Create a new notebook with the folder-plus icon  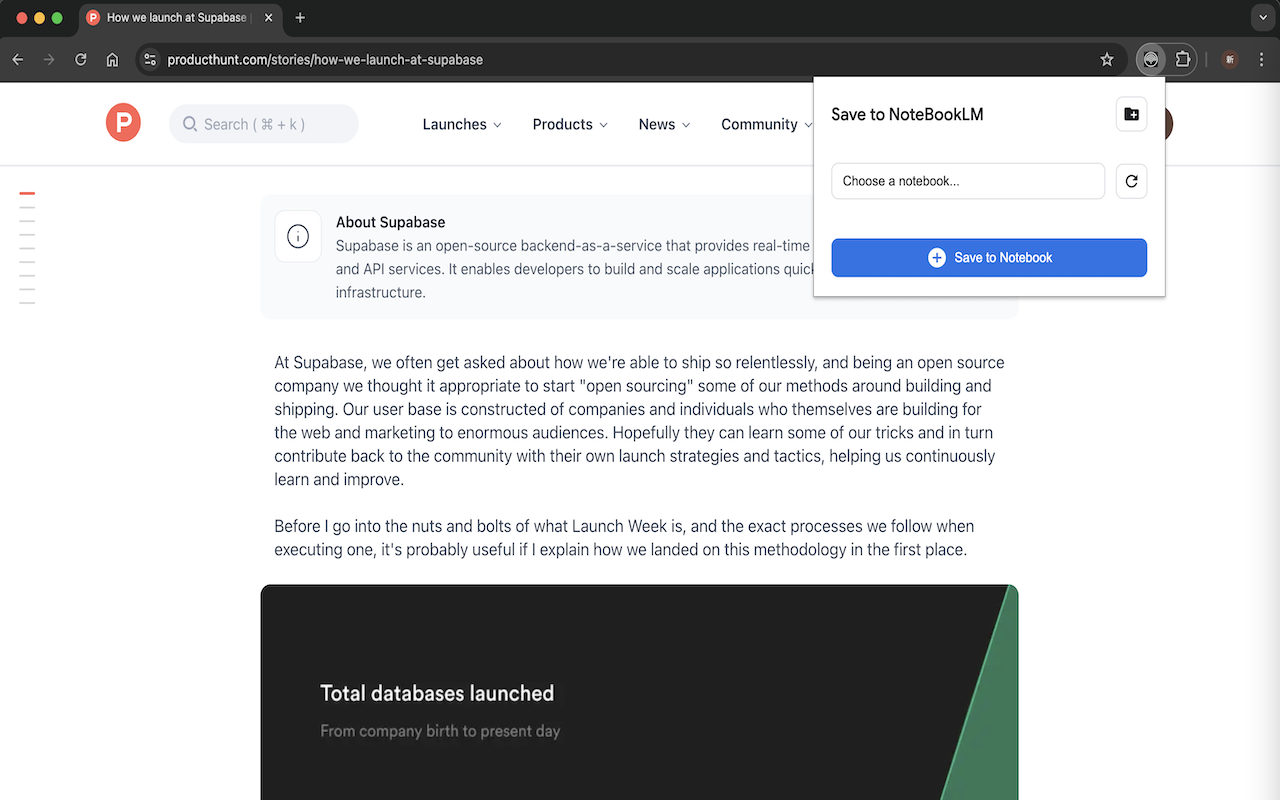1131,114
